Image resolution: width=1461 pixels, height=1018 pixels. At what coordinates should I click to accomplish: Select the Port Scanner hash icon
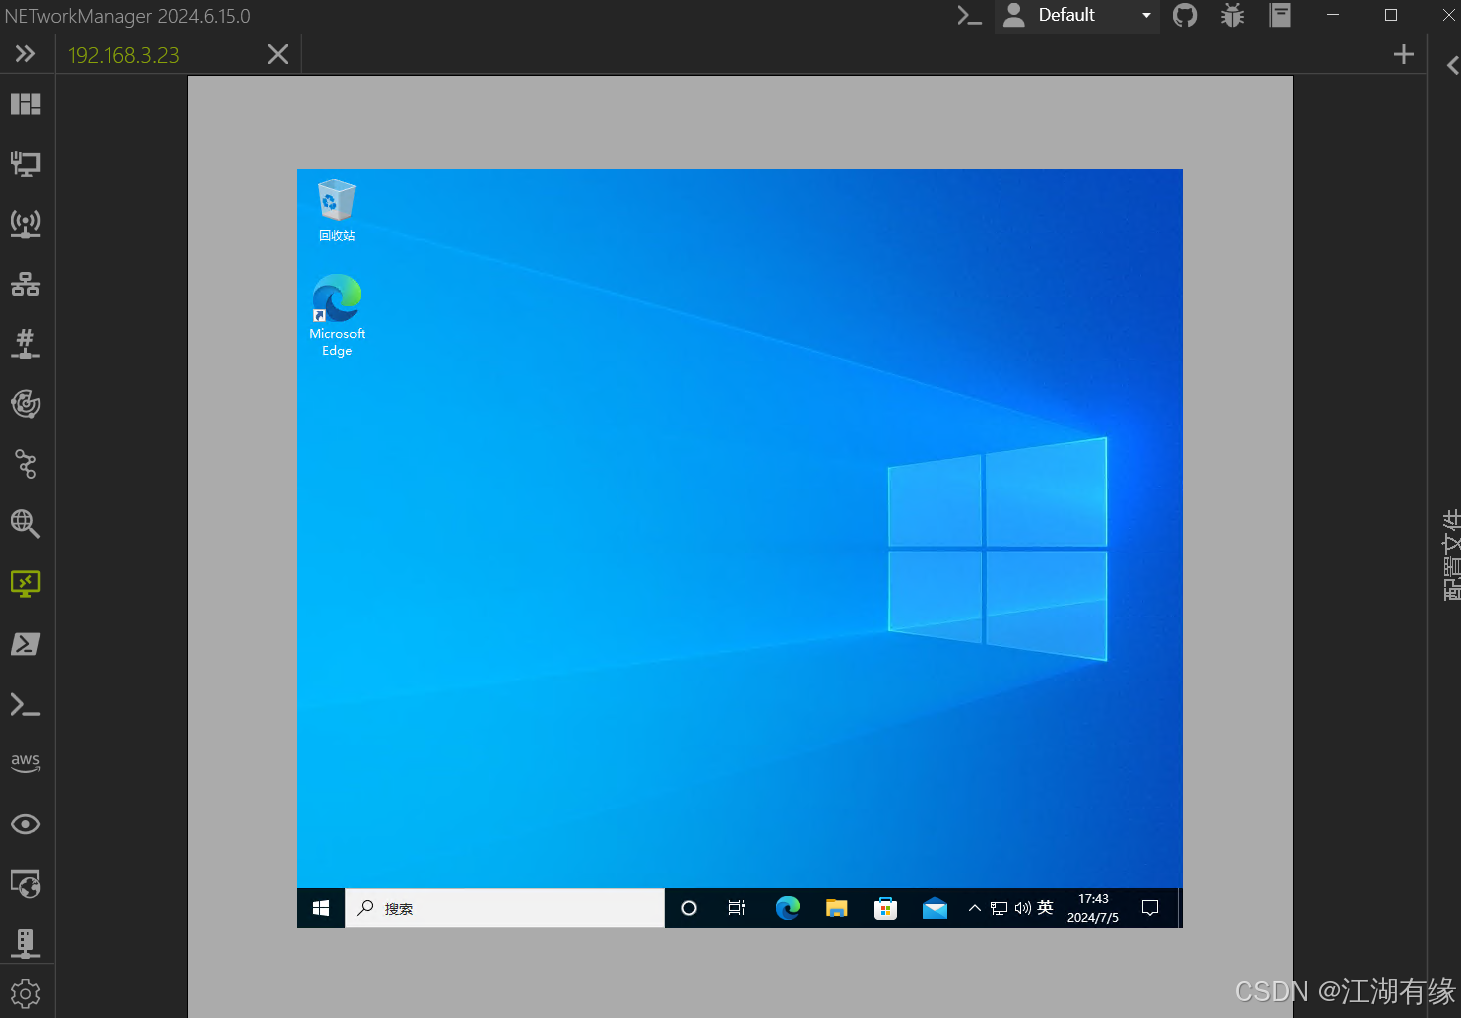click(x=26, y=344)
